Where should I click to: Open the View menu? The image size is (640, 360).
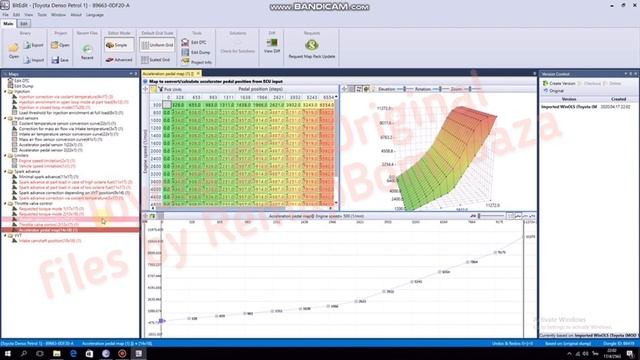[x=29, y=15]
